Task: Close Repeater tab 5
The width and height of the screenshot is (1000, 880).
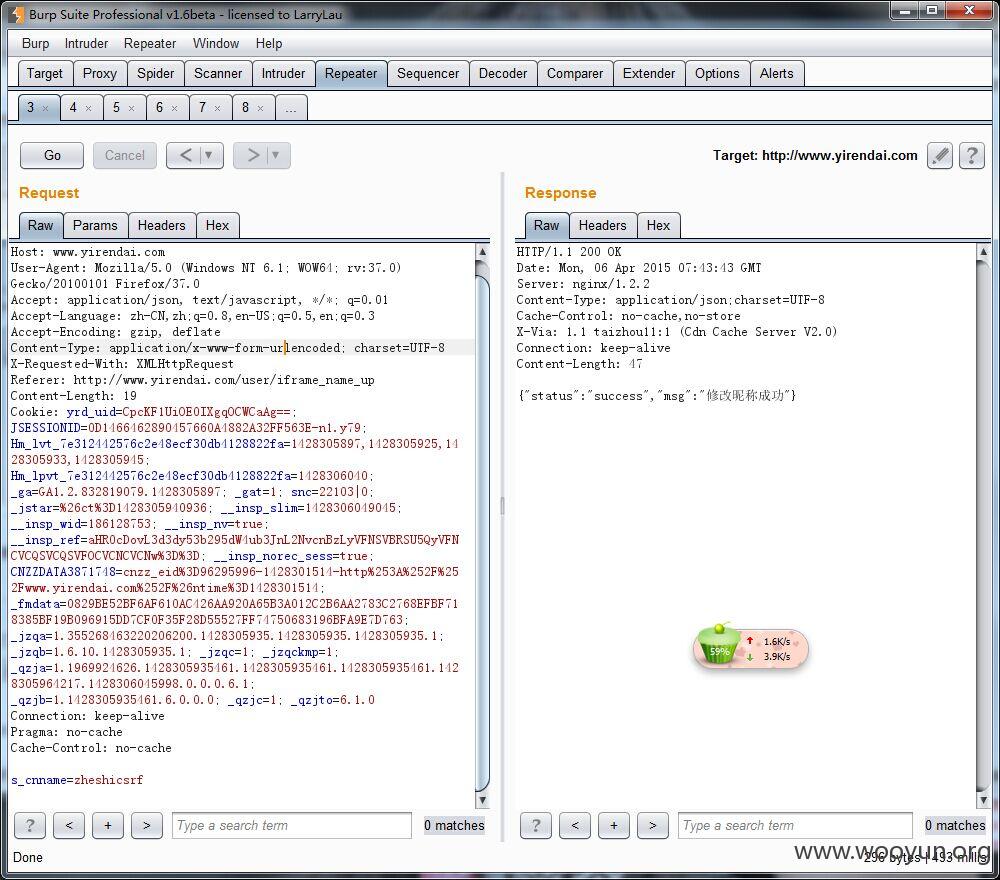Action: coord(131,108)
